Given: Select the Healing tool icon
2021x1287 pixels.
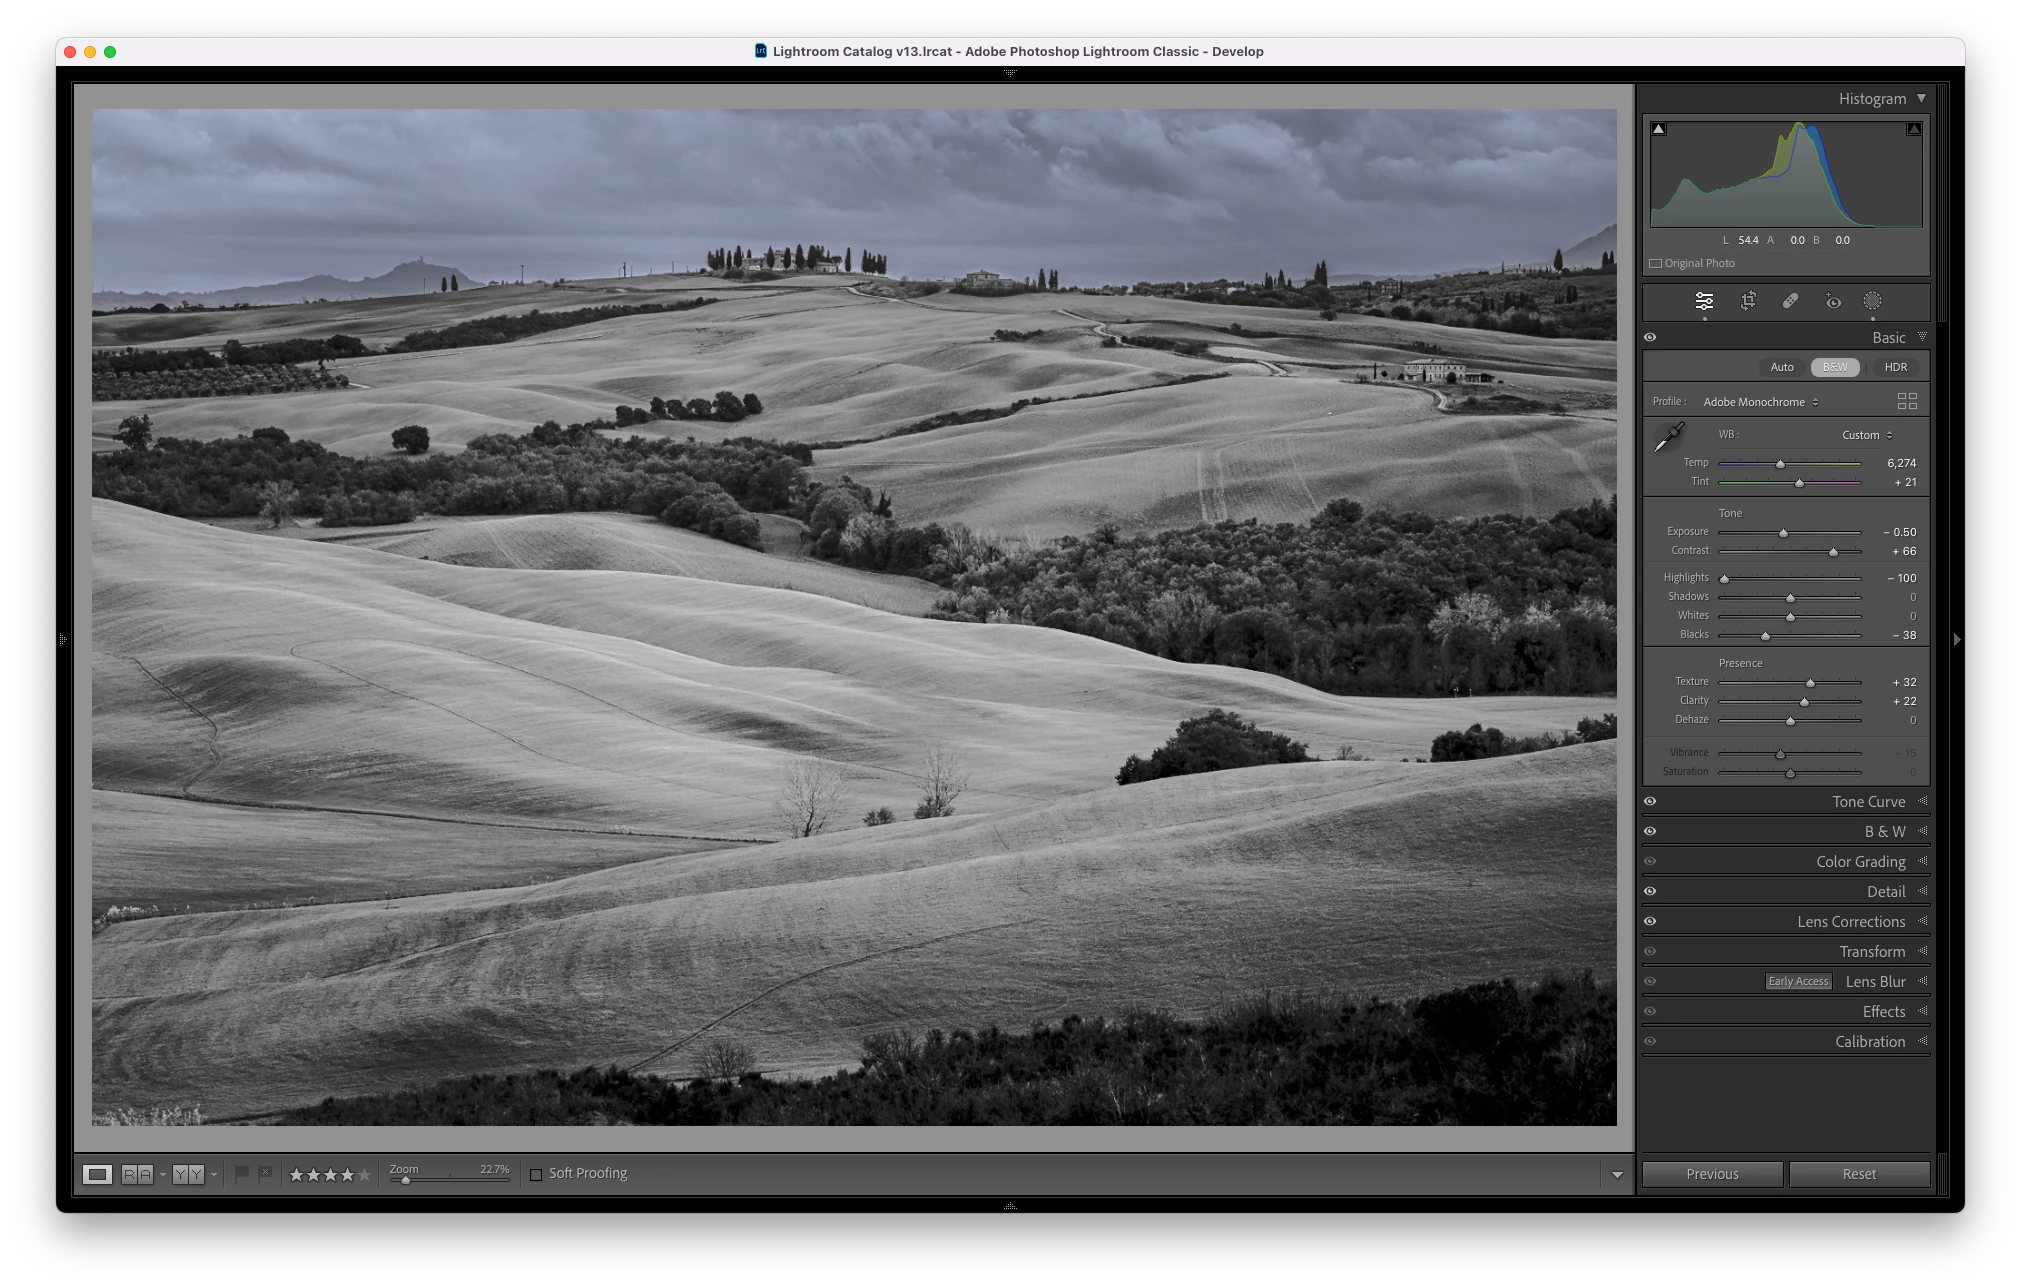Looking at the screenshot, I should coord(1790,301).
